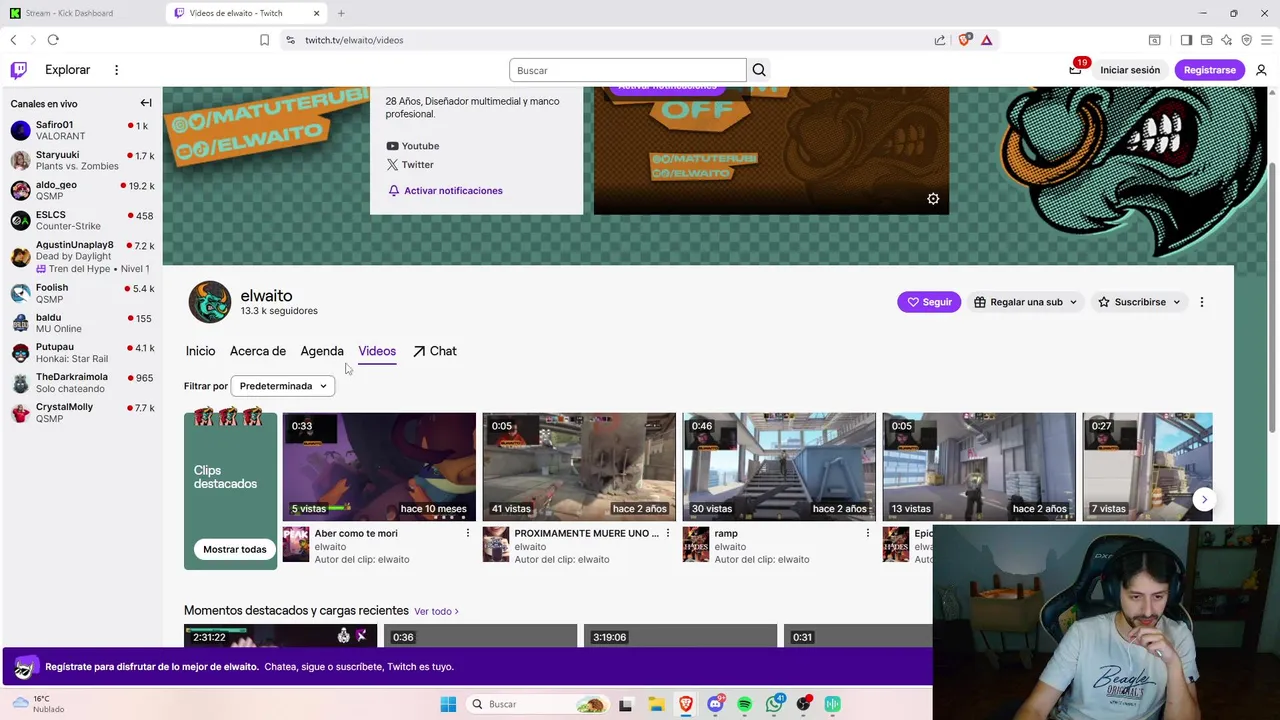Click the share page icon in address bar

pyautogui.click(x=940, y=40)
